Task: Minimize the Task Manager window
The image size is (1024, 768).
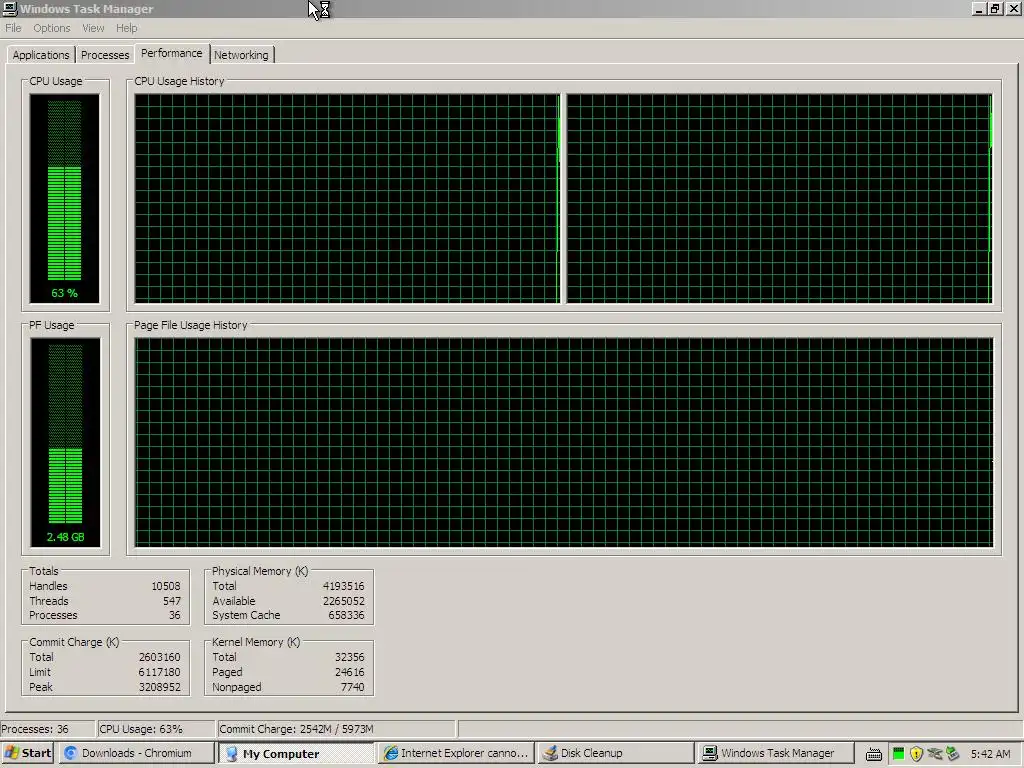Action: click(978, 8)
